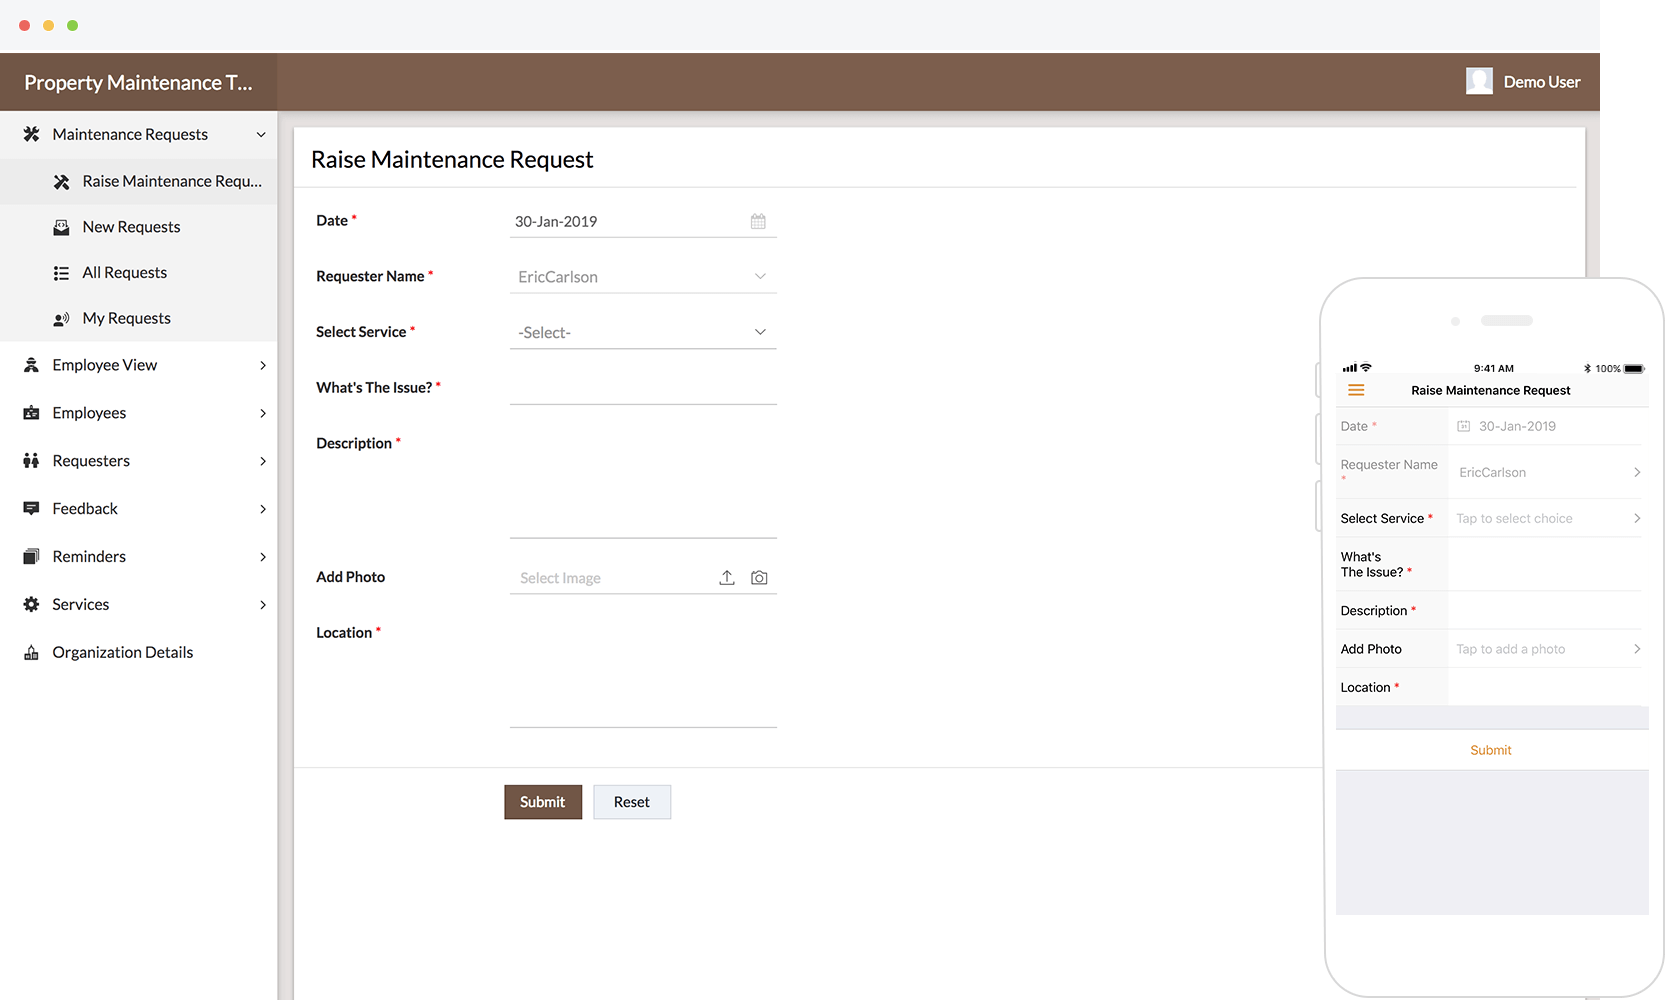The image size is (1670, 1000).
Task: Collapse the Maintenance Requests section chevron
Action: coord(261,134)
